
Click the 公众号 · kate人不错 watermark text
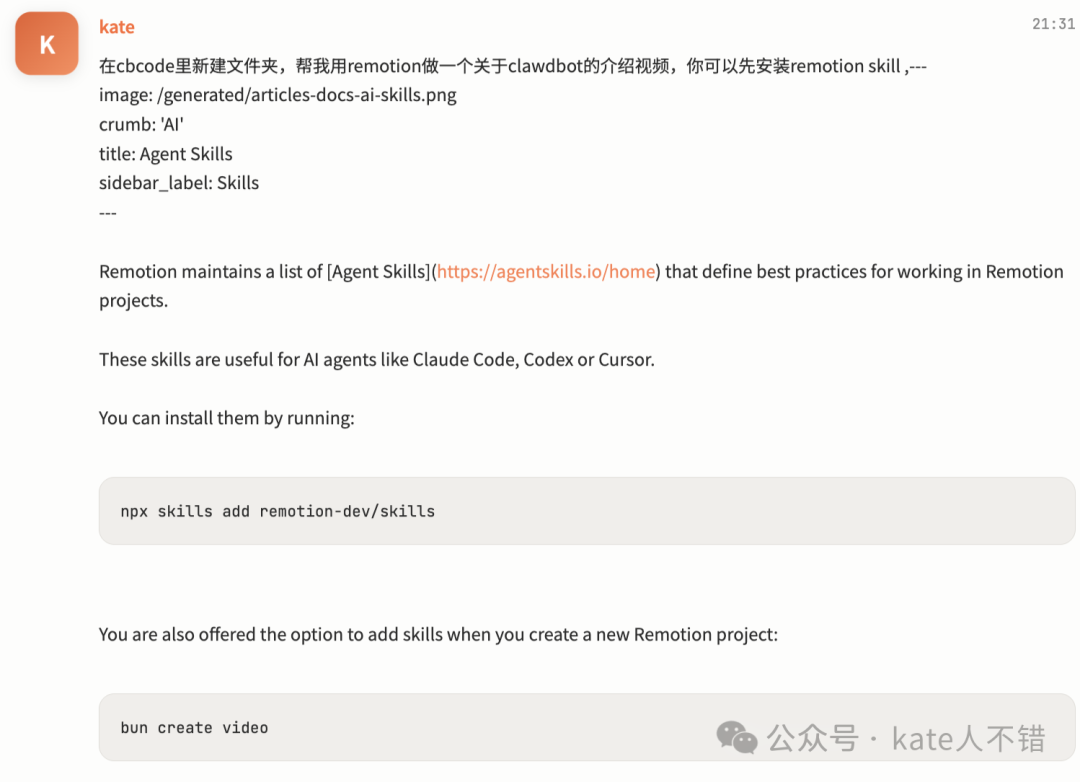[x=905, y=738]
